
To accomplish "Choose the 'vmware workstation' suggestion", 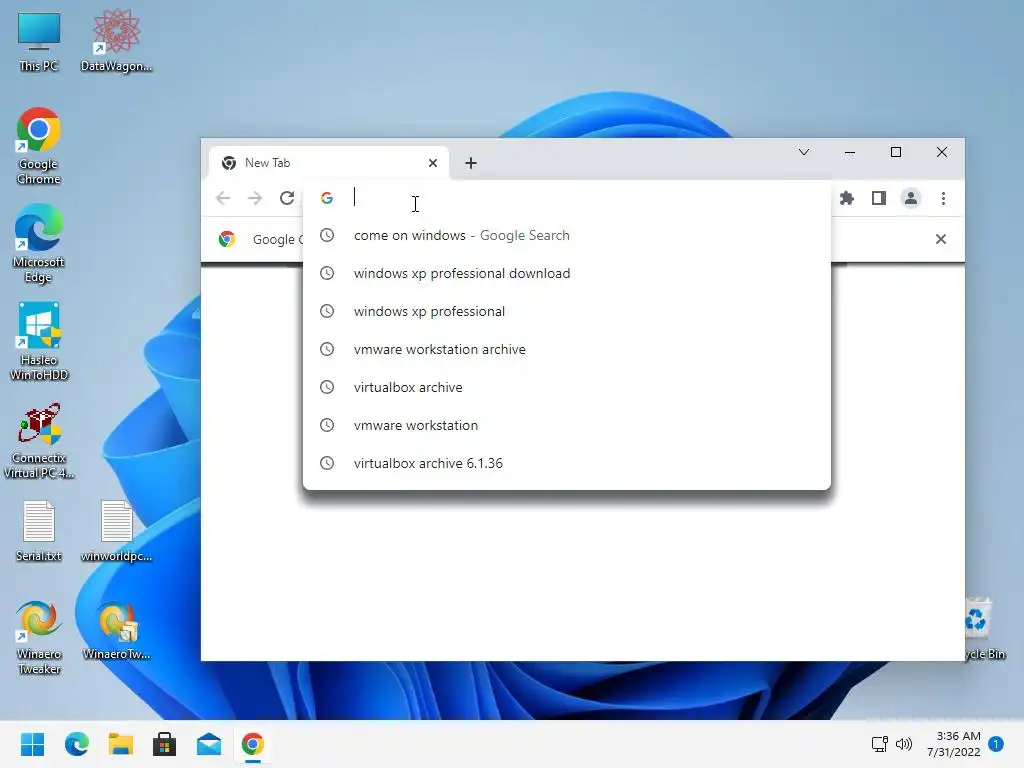I will coord(567,424).
